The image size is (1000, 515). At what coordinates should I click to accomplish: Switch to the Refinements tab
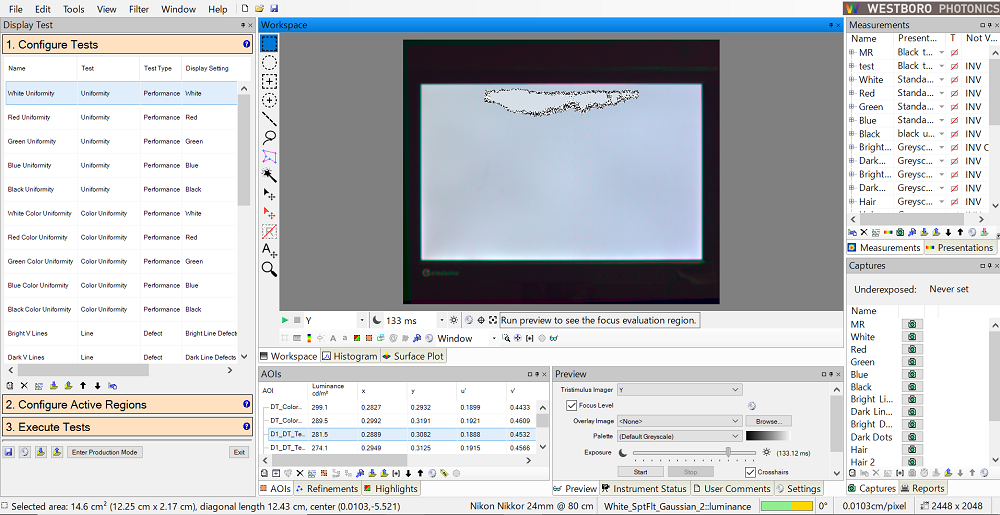[327, 488]
